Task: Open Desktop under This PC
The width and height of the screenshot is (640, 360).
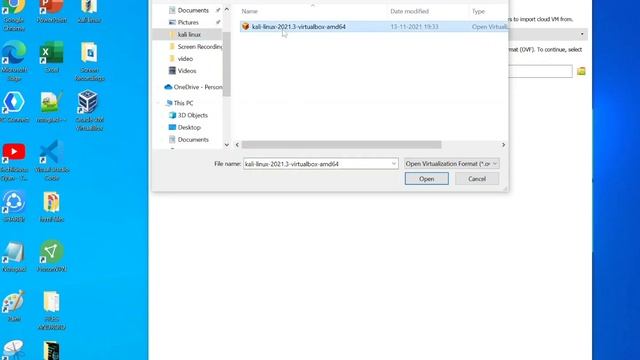Action: coord(189,127)
